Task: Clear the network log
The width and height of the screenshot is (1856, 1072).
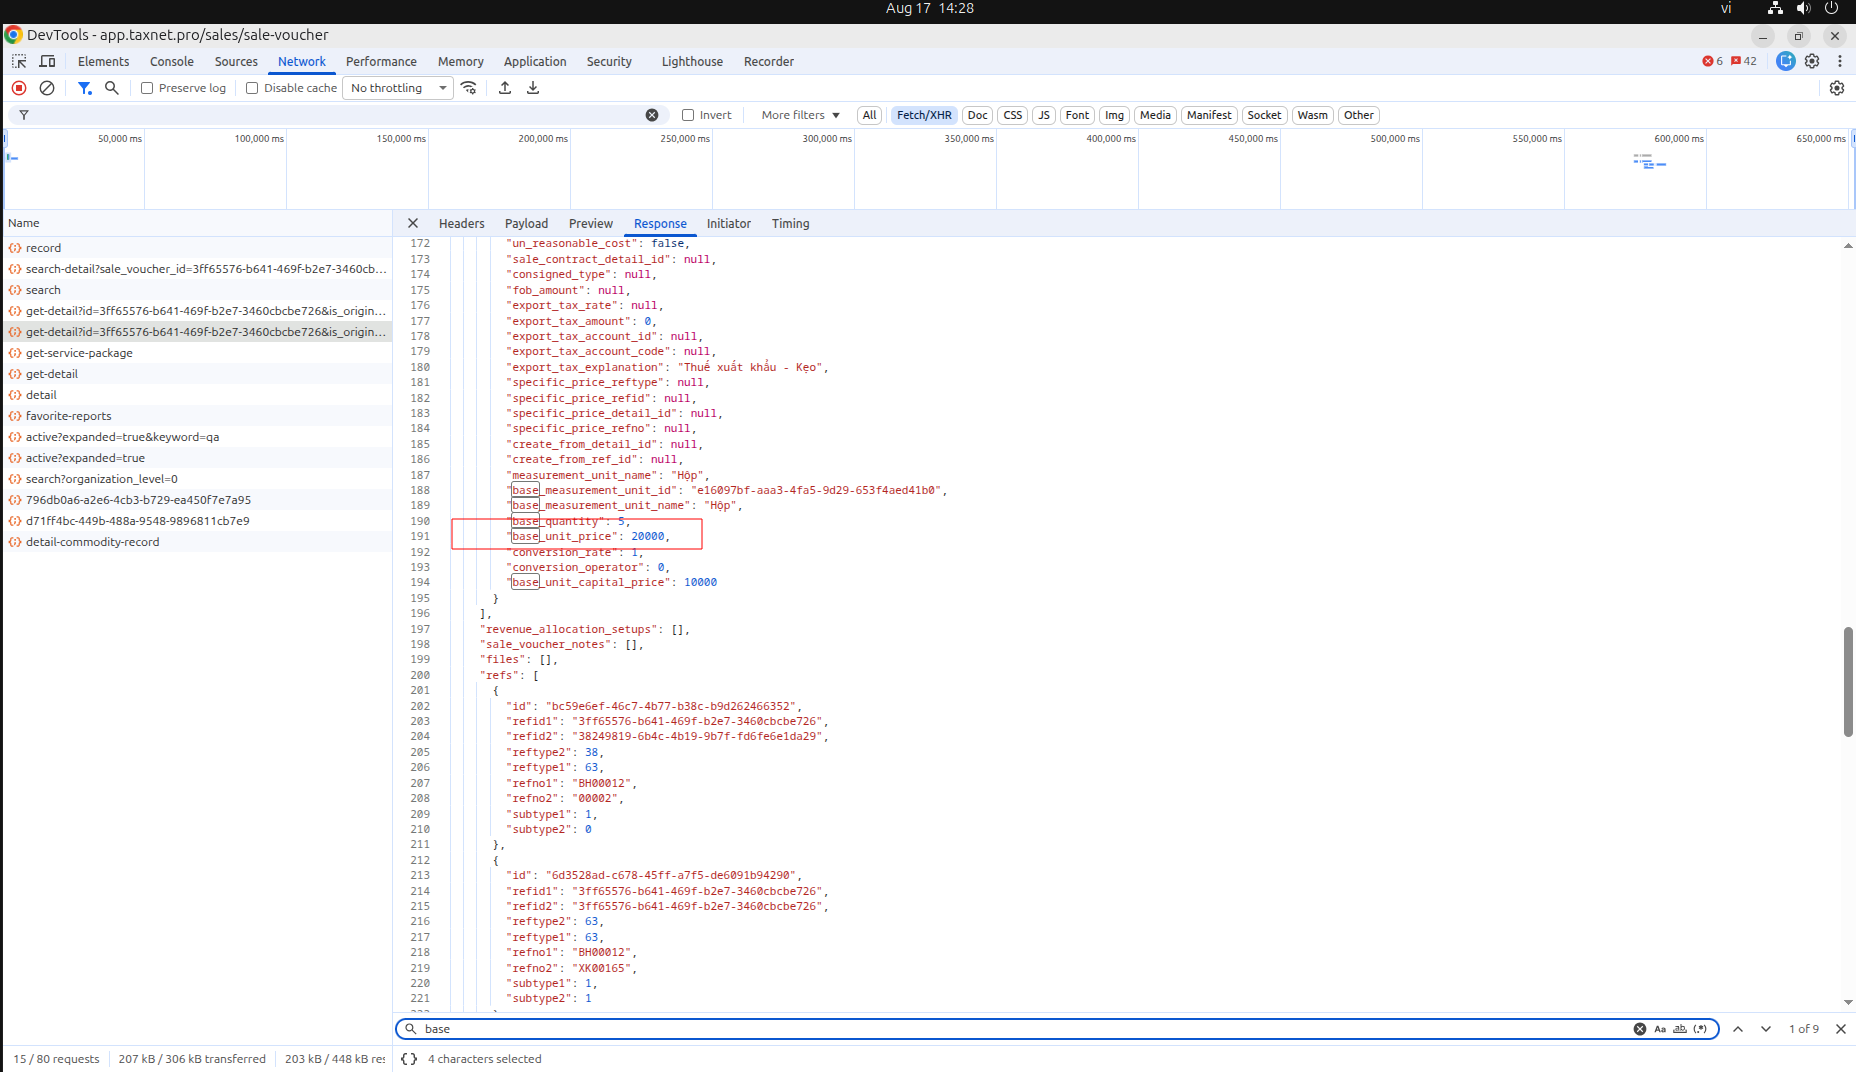Action: (x=47, y=88)
